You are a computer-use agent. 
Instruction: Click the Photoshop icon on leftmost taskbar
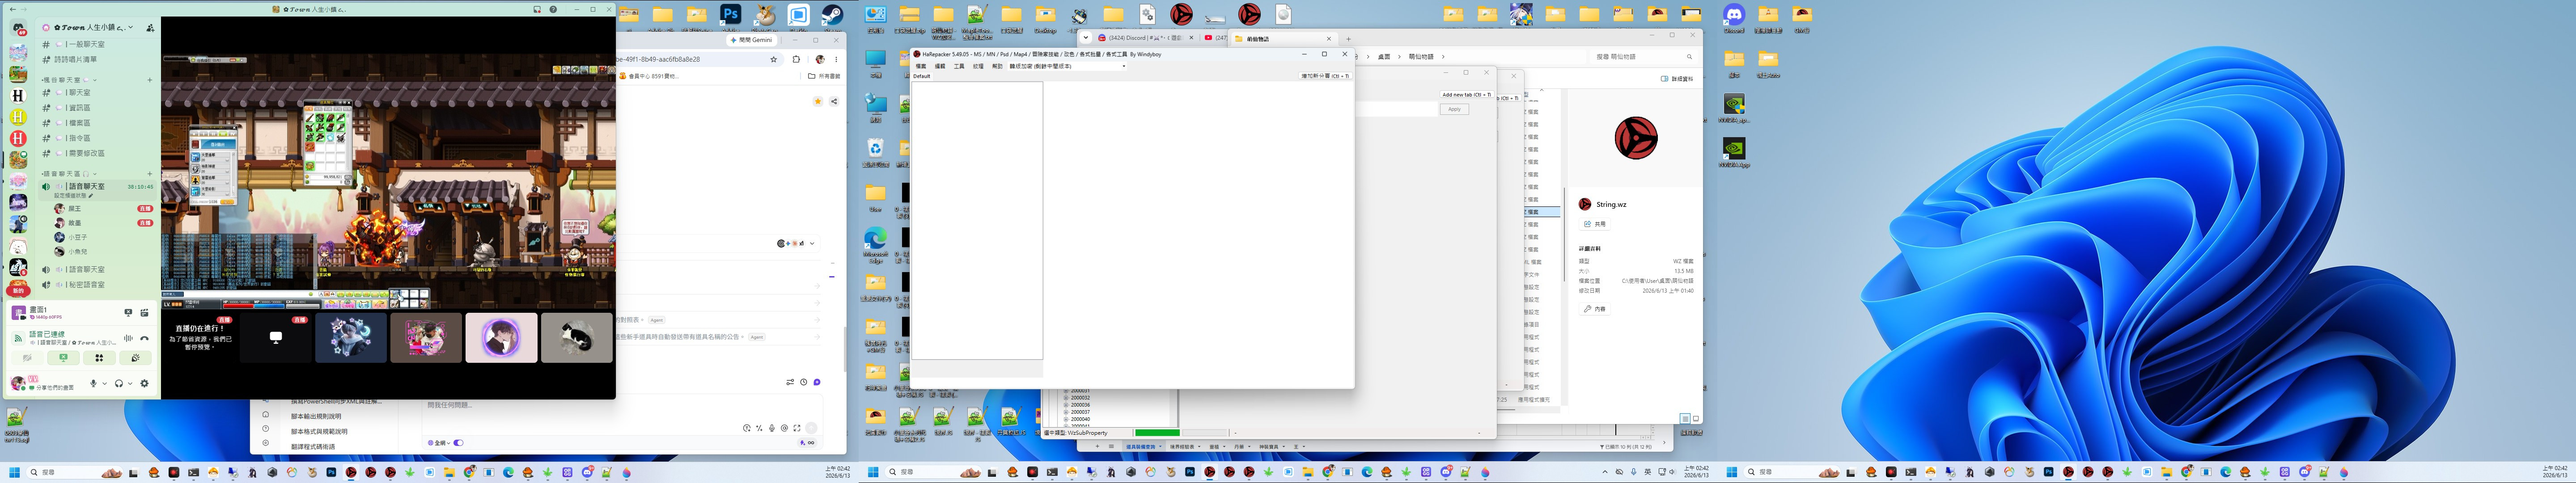tap(331, 472)
